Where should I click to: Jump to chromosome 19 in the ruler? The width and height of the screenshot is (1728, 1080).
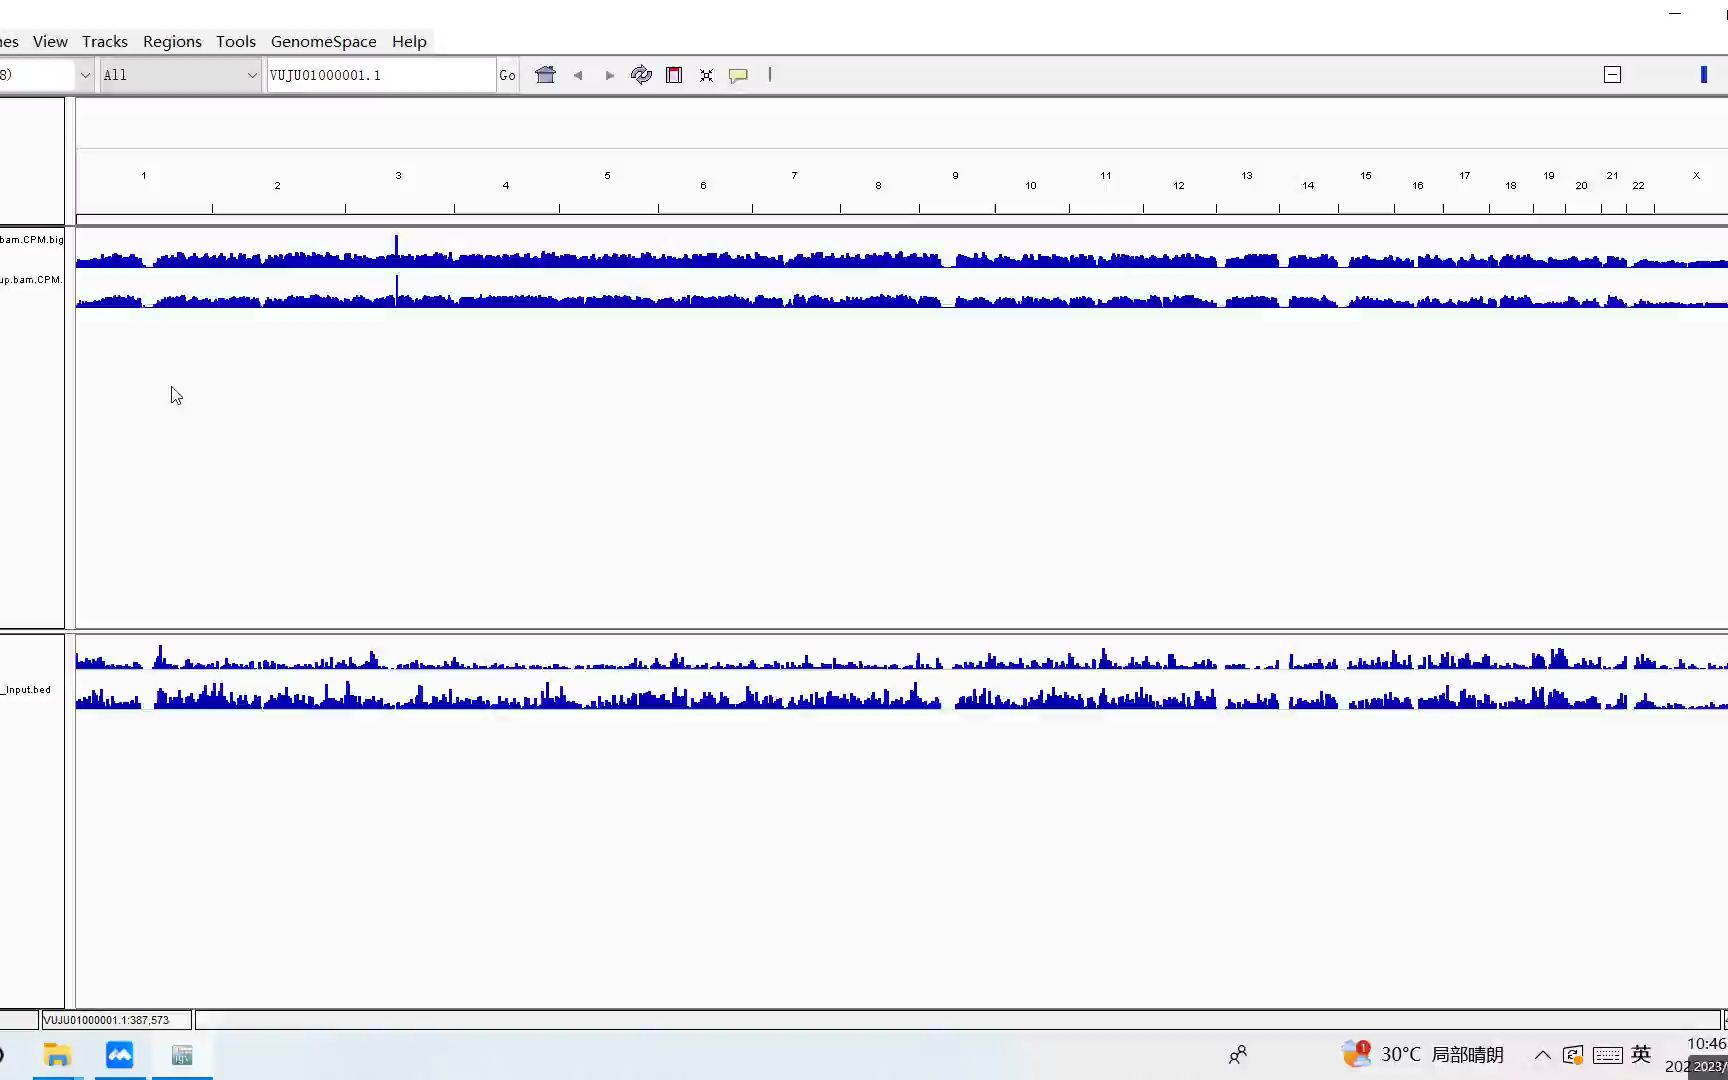click(x=1549, y=176)
